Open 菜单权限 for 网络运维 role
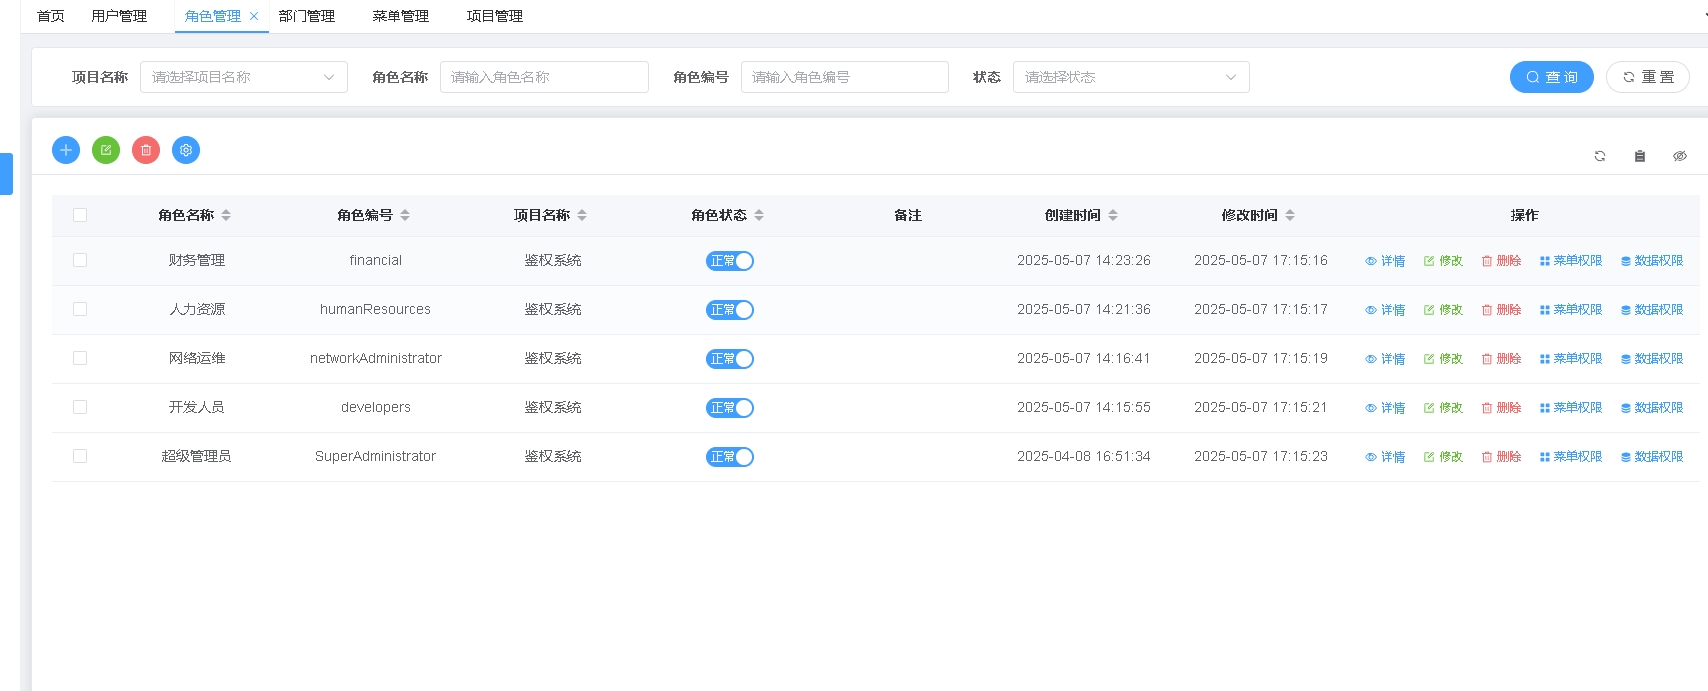 (x=1571, y=359)
